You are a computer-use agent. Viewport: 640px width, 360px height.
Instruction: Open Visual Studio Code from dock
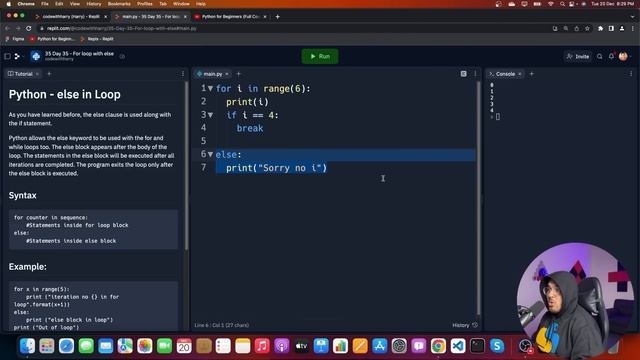point(458,346)
